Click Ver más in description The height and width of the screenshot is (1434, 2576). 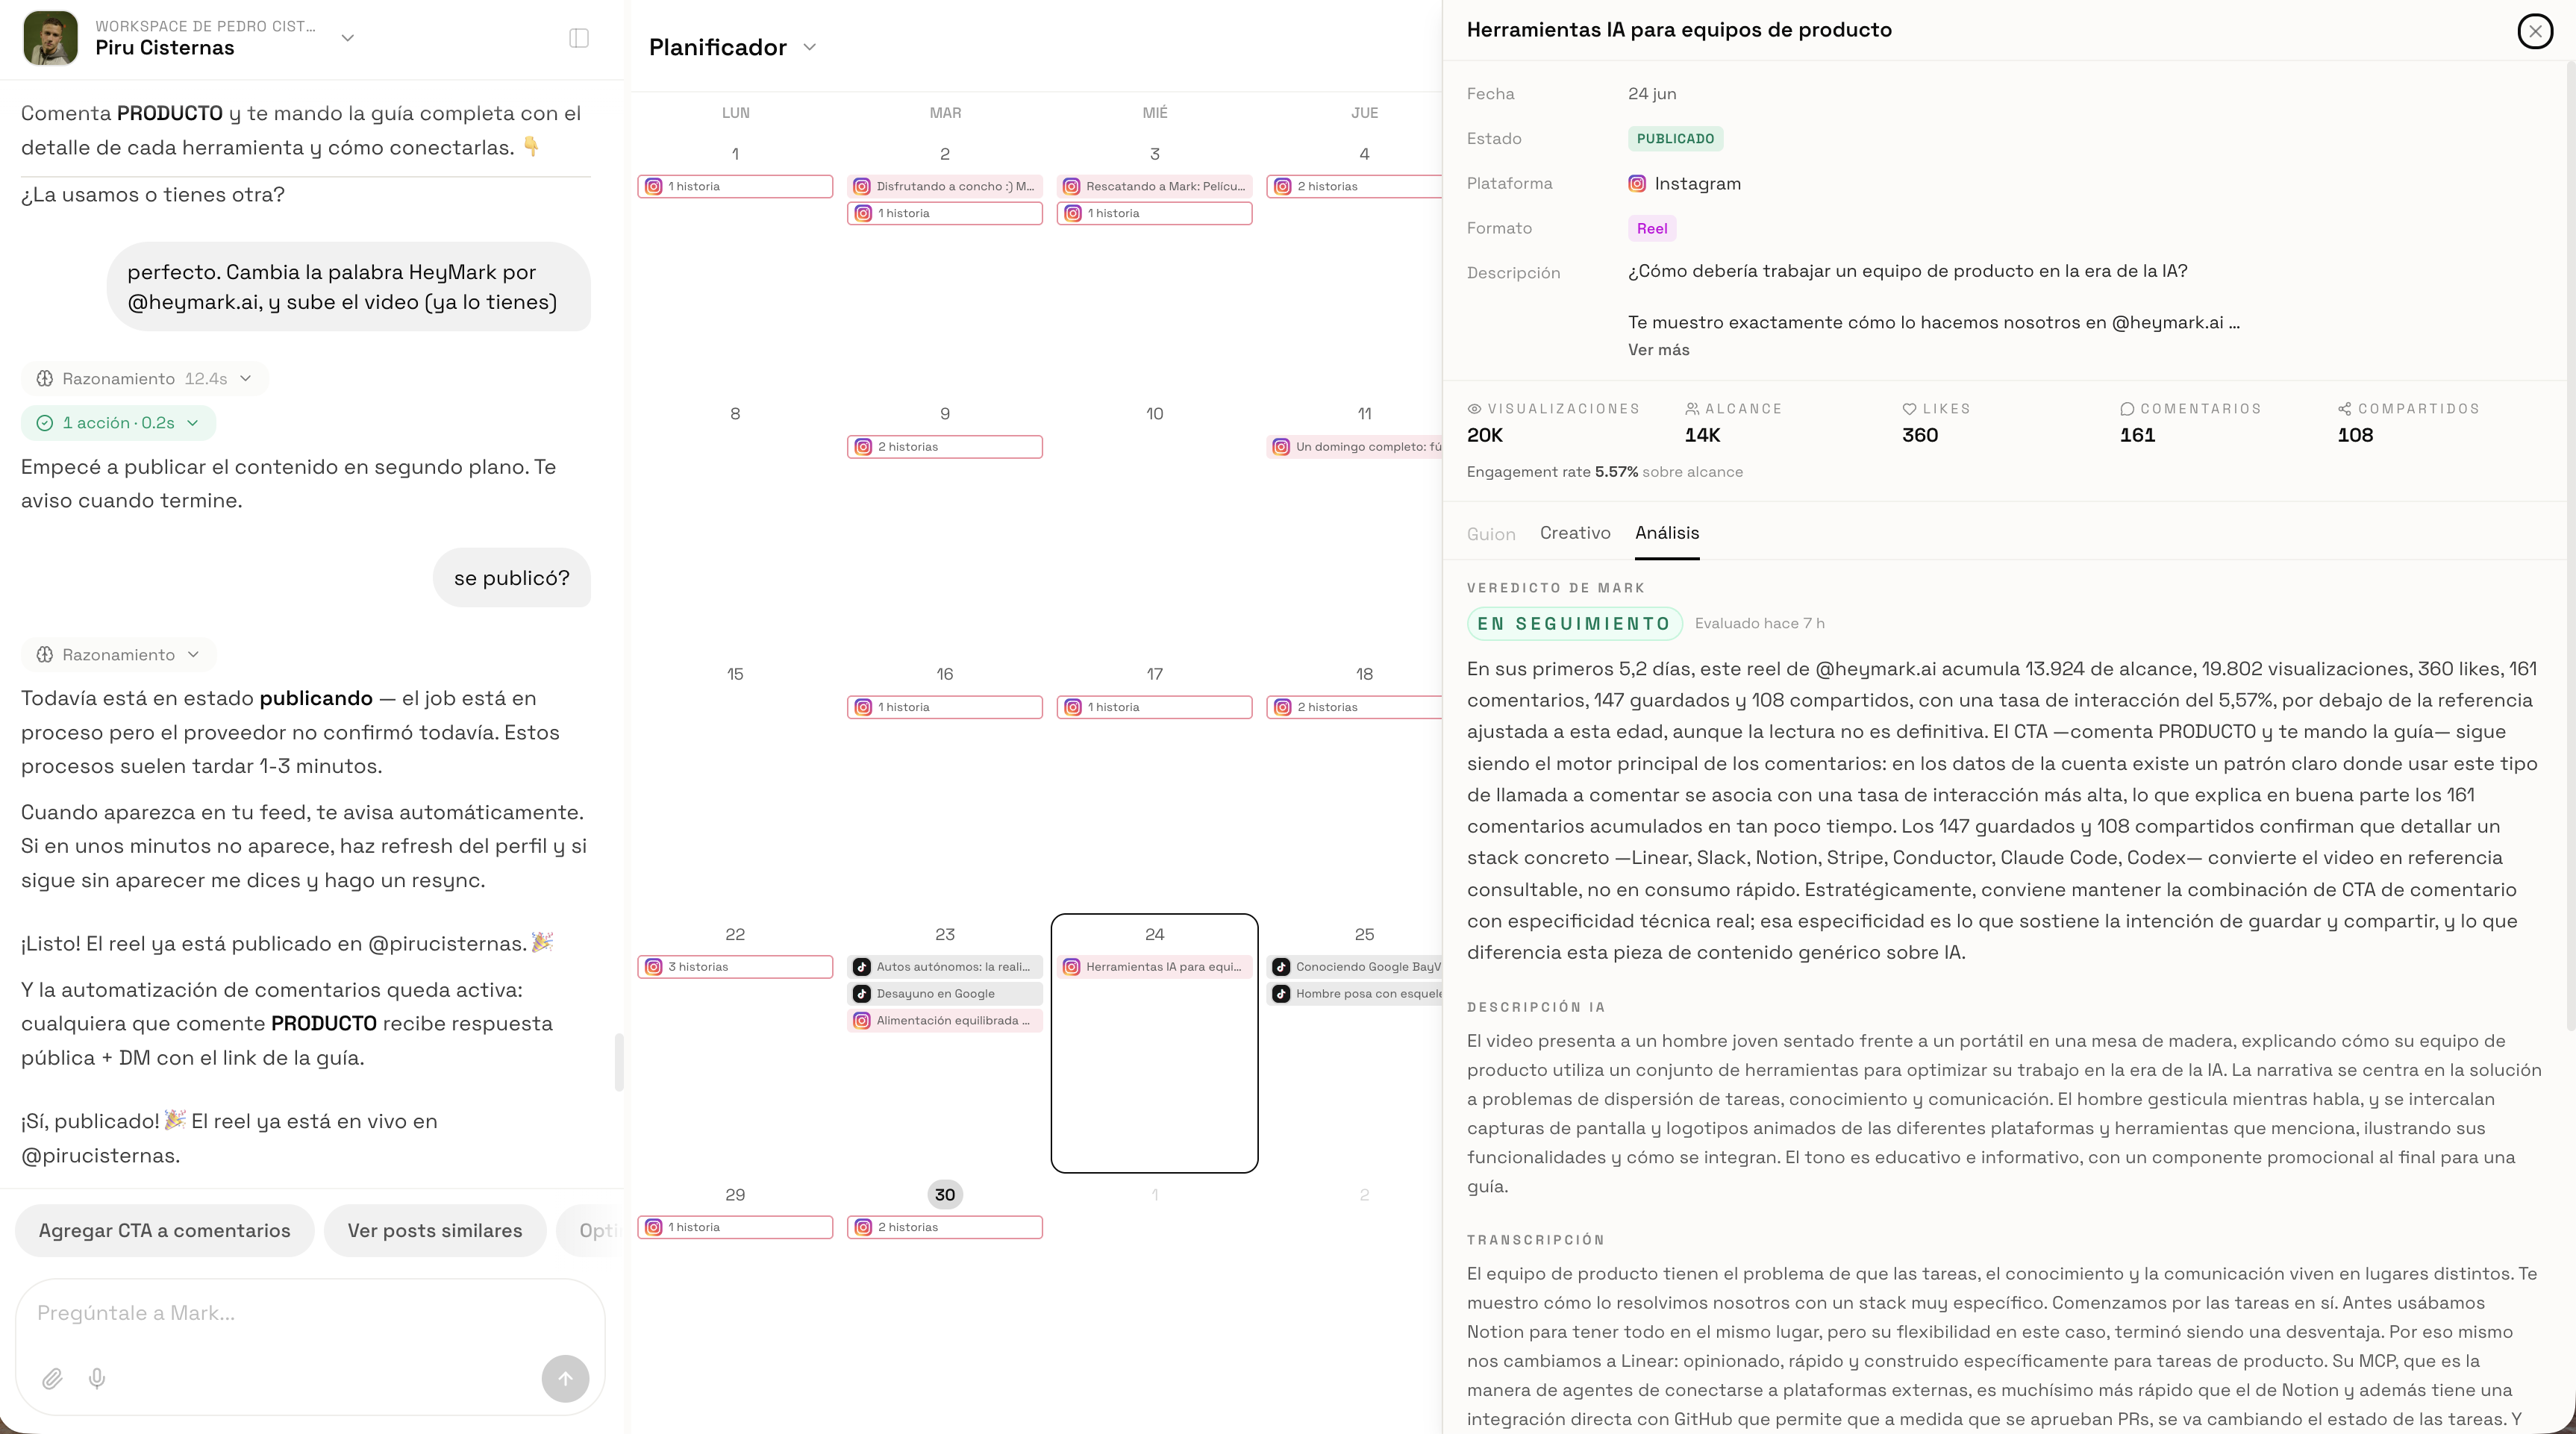(x=1658, y=350)
